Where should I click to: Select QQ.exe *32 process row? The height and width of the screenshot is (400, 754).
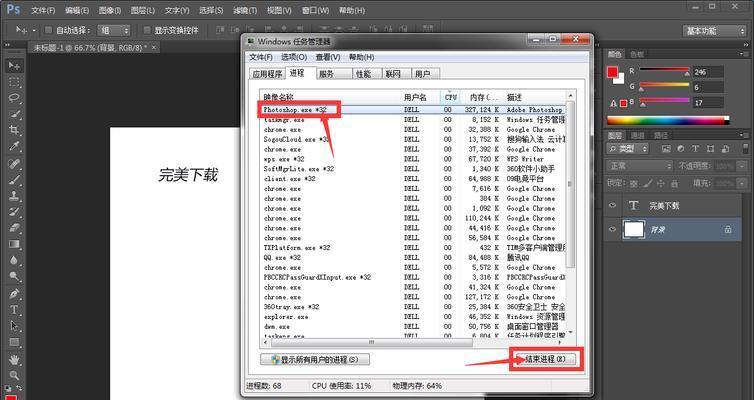(413, 258)
